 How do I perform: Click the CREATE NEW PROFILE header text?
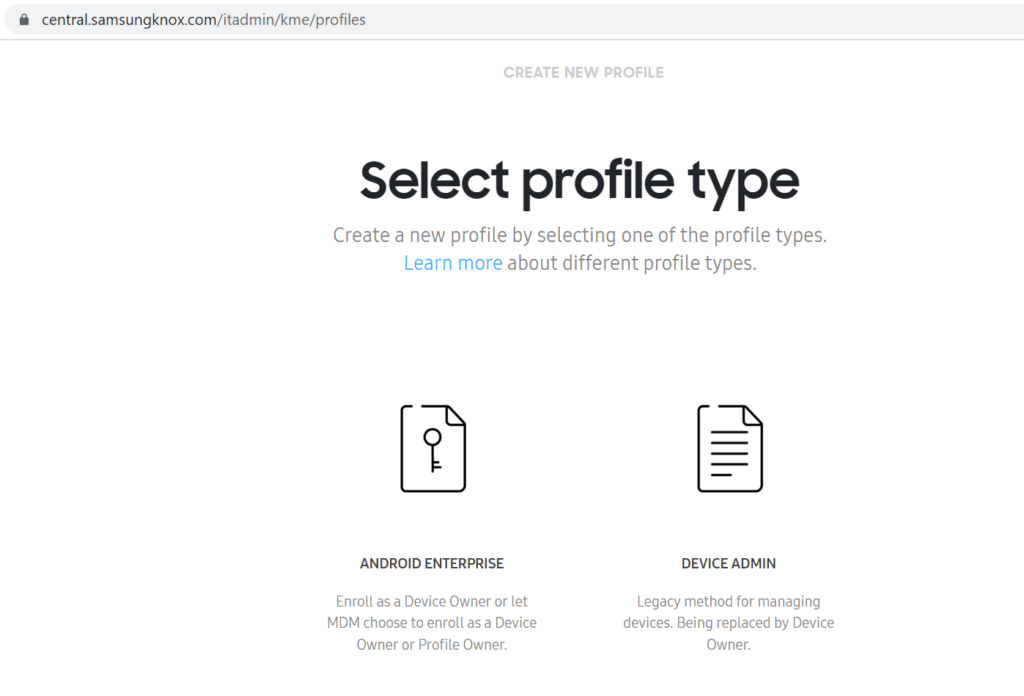(x=583, y=72)
